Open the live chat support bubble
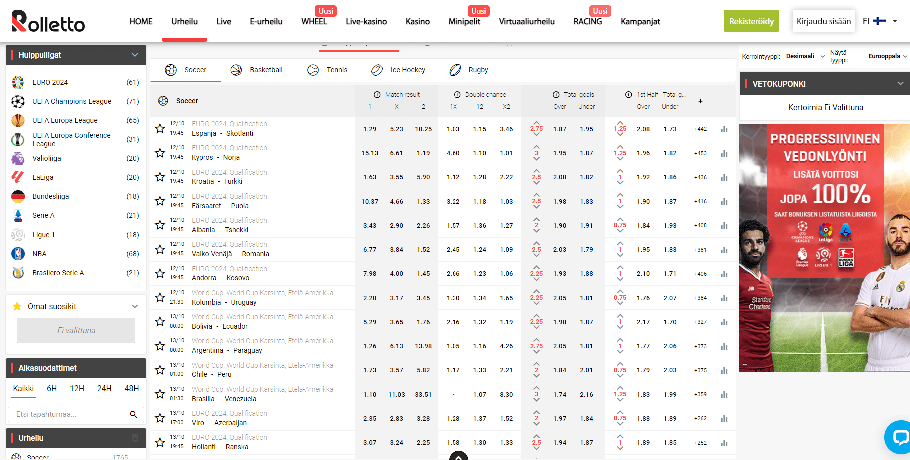This screenshot has height=460, width=910. tap(897, 434)
